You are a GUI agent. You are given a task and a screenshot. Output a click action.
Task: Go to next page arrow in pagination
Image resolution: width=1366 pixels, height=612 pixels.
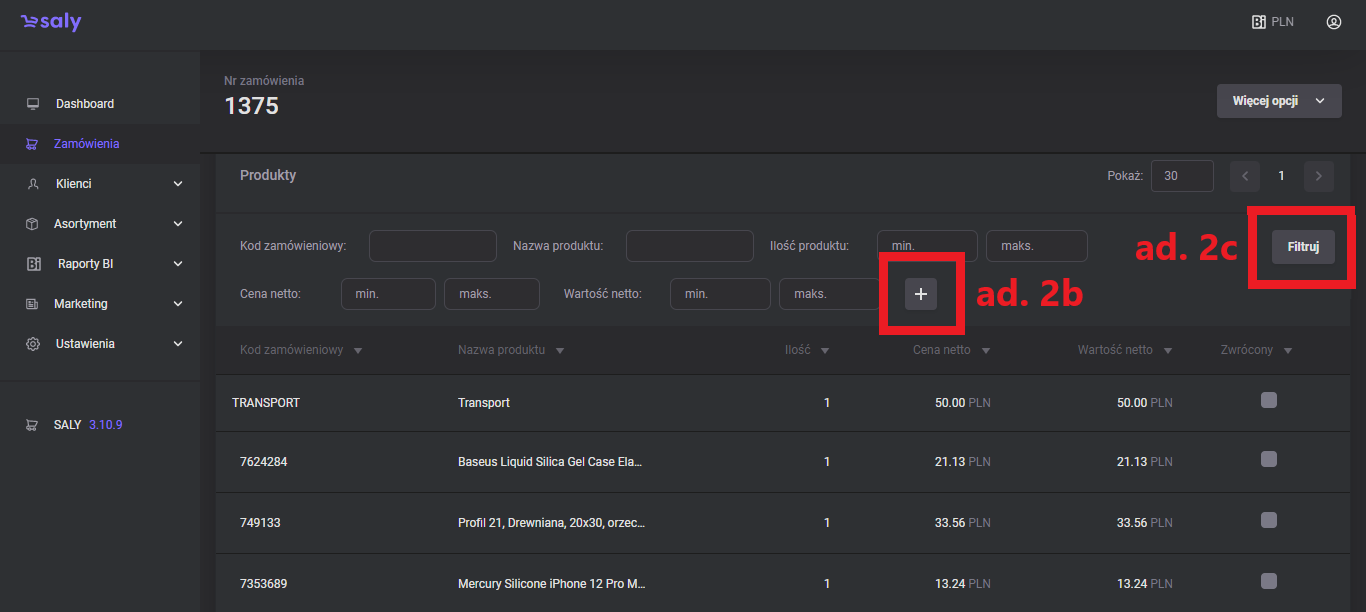click(x=1319, y=176)
